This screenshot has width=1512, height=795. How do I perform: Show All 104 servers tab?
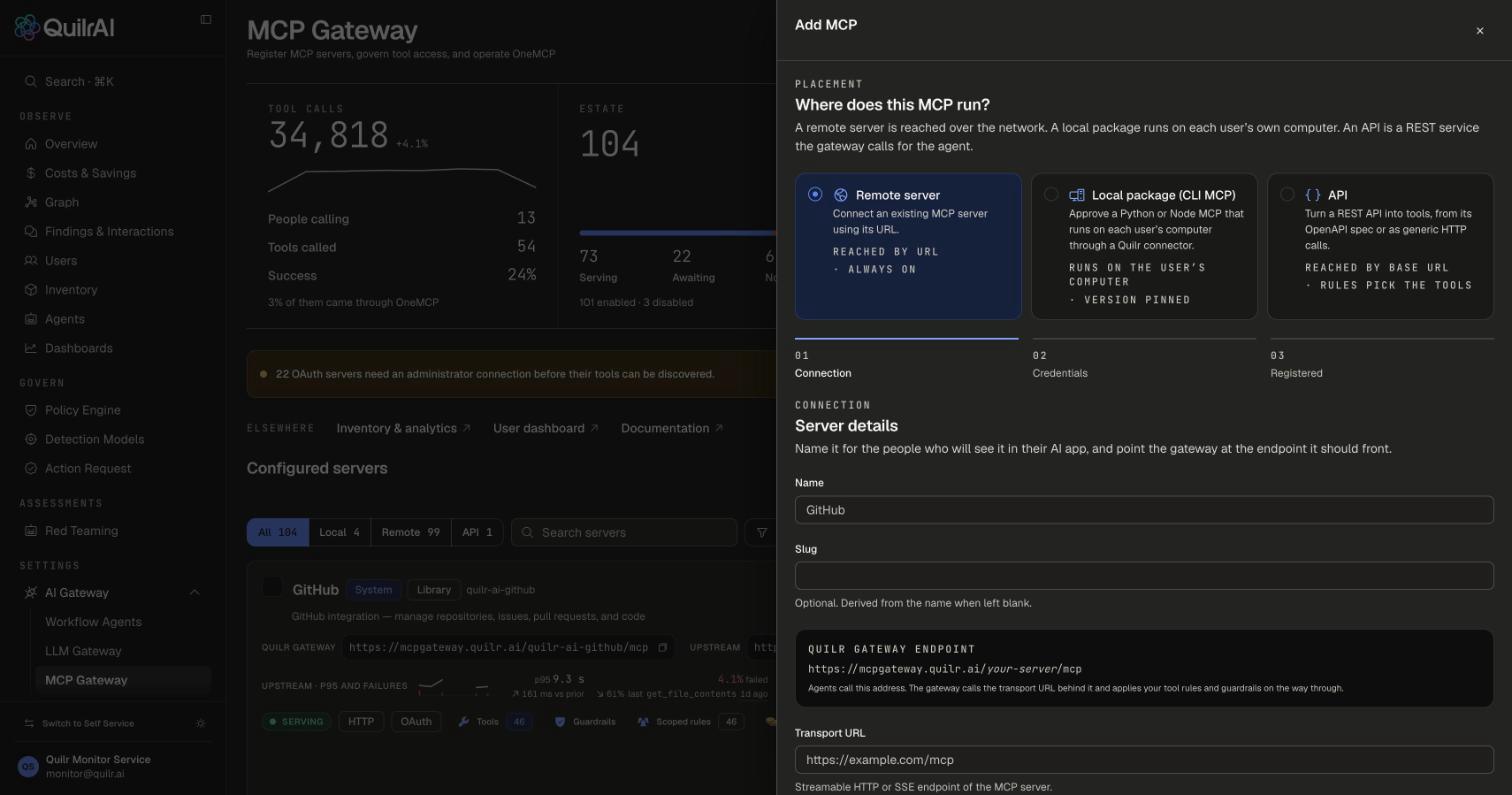278,532
